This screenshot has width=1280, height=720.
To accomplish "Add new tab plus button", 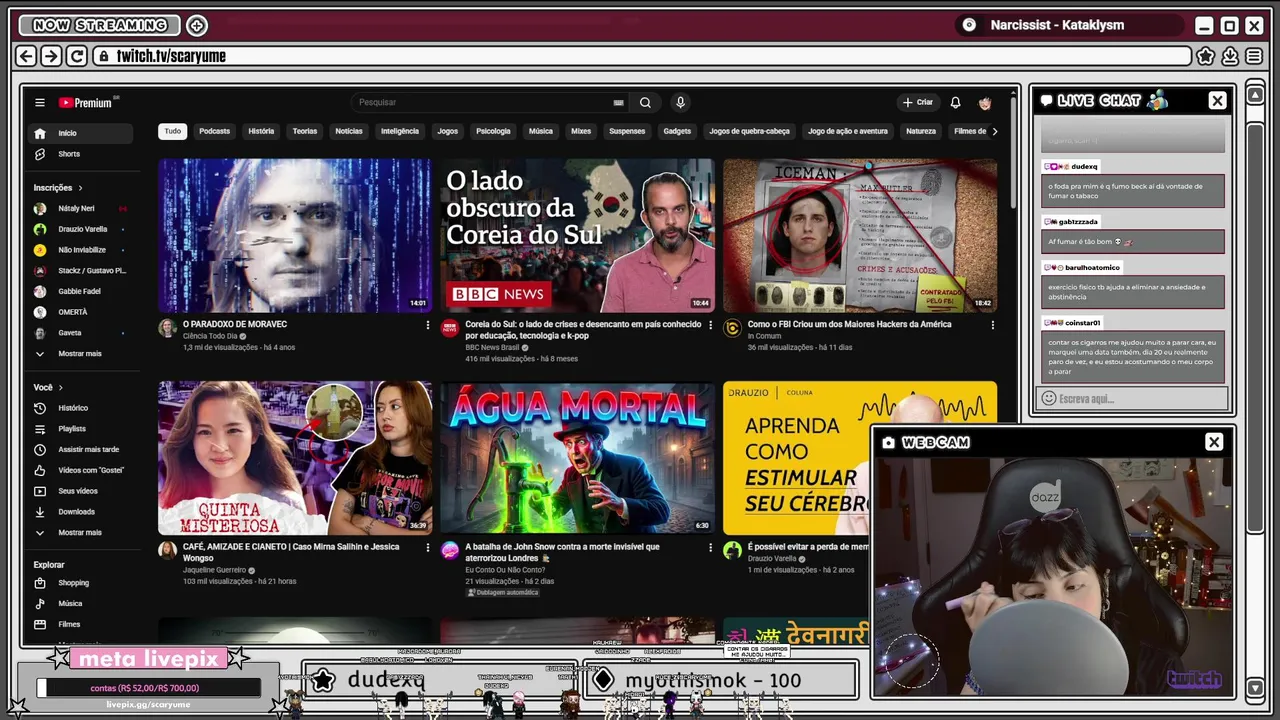I will coord(197,25).
